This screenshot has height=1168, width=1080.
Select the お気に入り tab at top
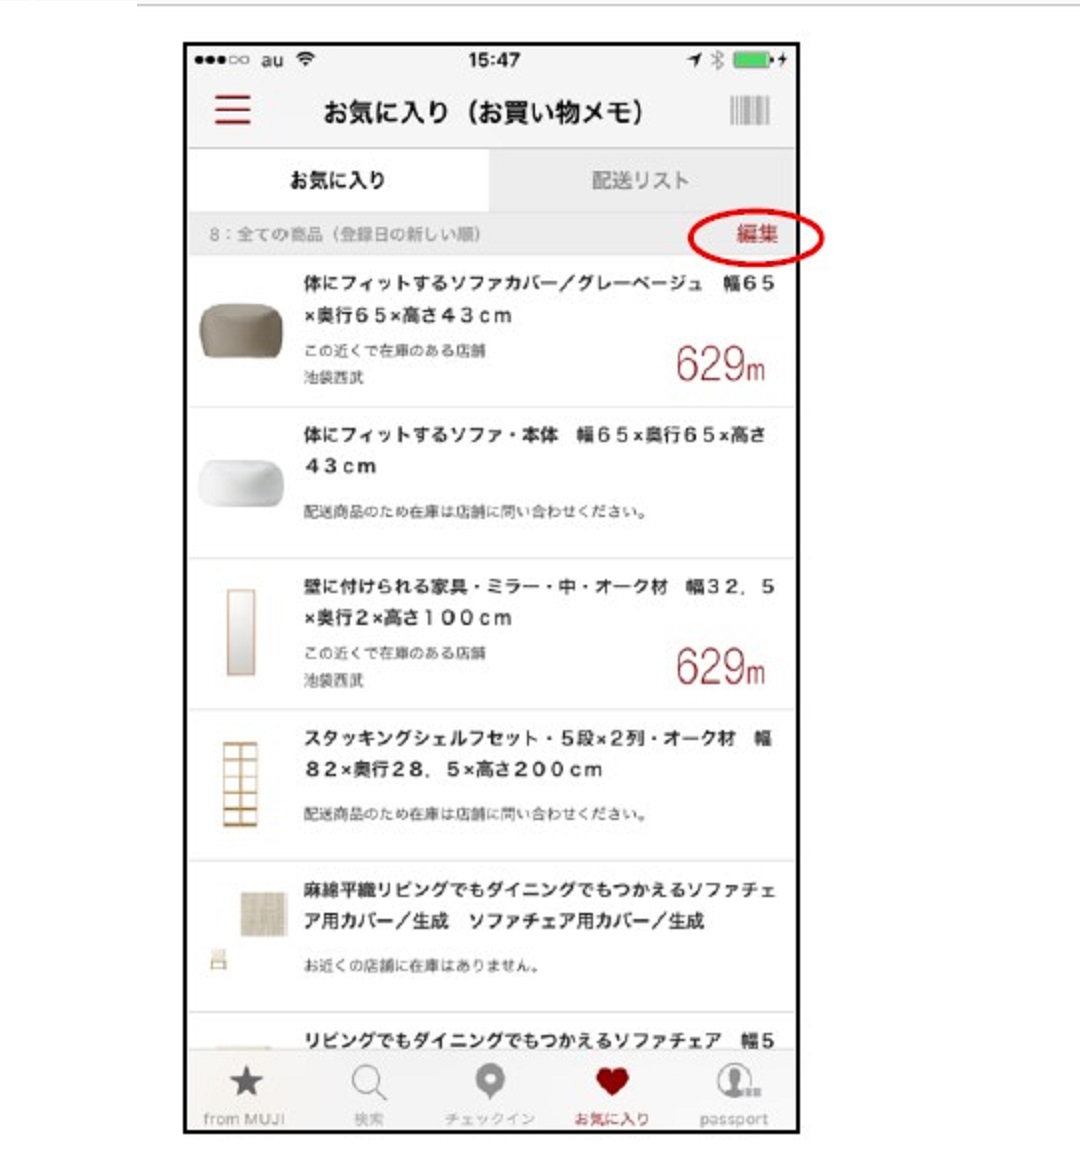point(338,180)
